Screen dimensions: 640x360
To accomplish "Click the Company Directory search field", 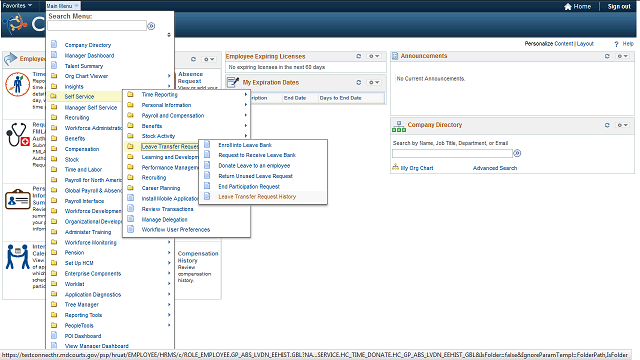I will [452, 153].
